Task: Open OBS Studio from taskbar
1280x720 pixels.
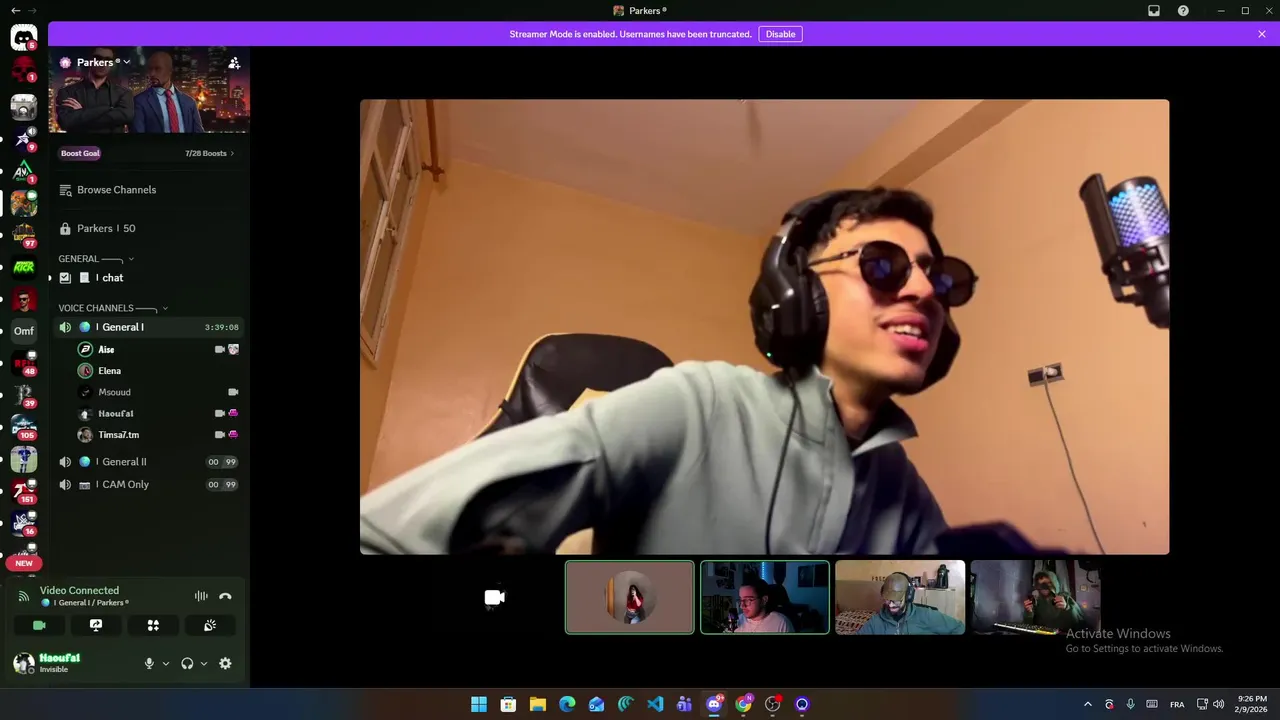Action: [x=772, y=704]
